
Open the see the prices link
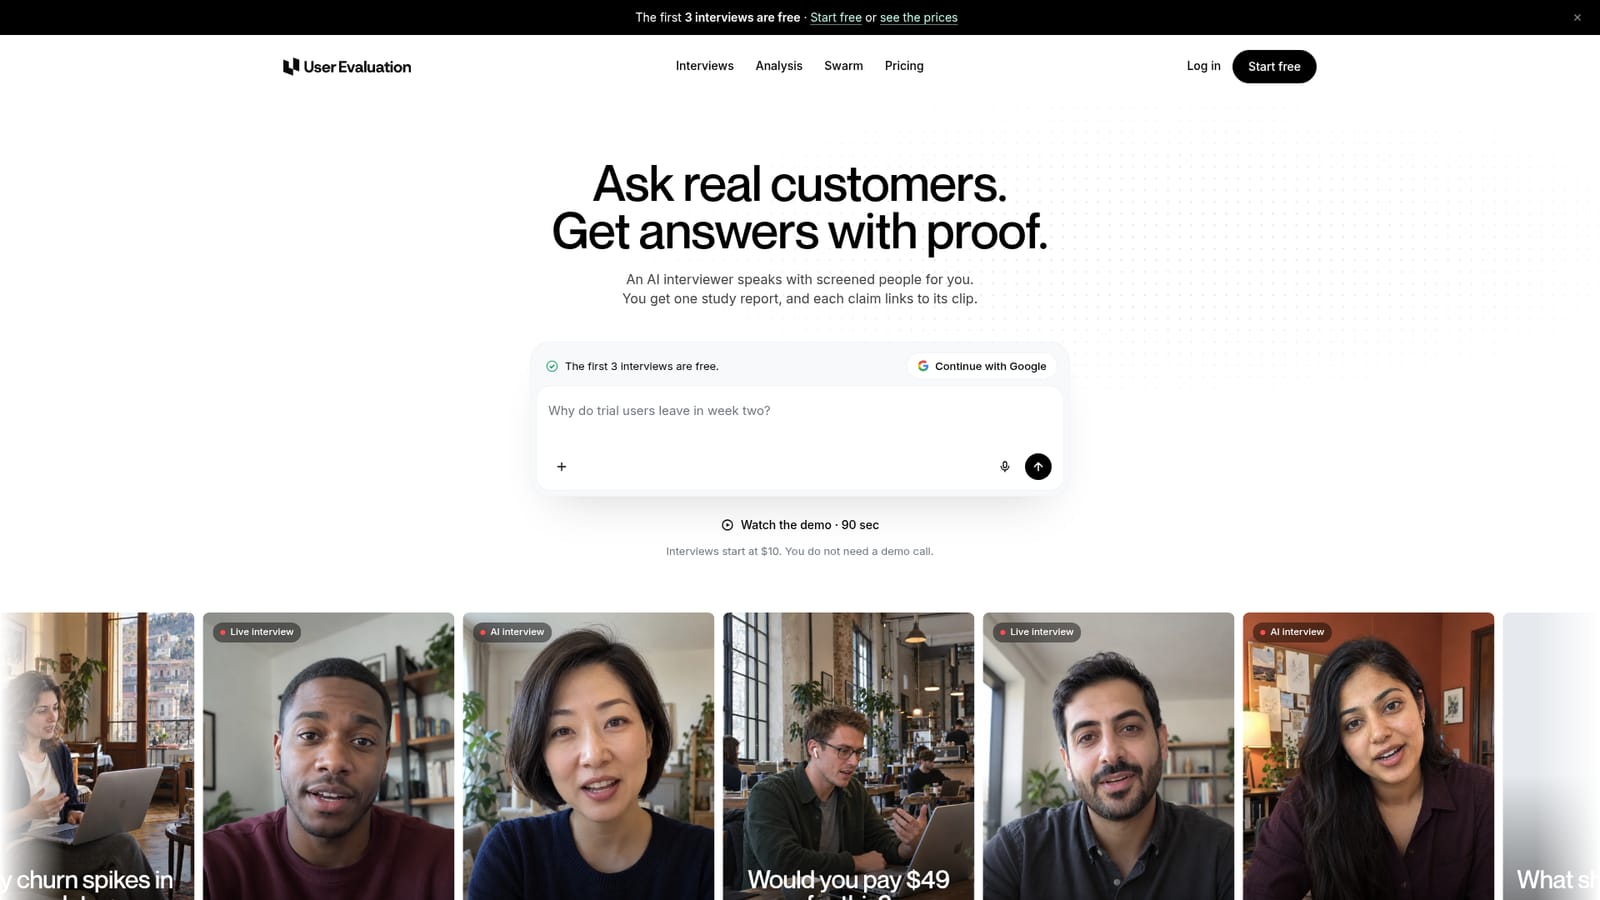click(x=919, y=18)
